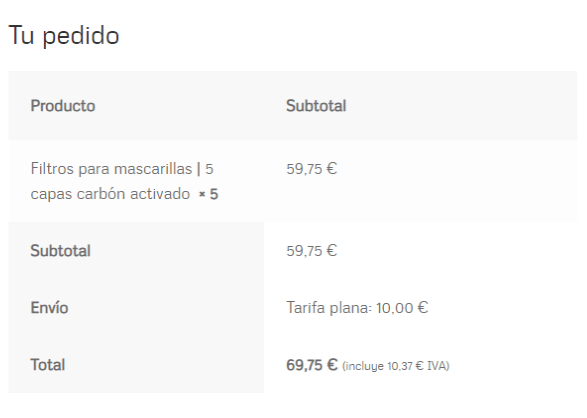
Task: Click the 'Tarifa plana' text
Action: click(x=328, y=308)
